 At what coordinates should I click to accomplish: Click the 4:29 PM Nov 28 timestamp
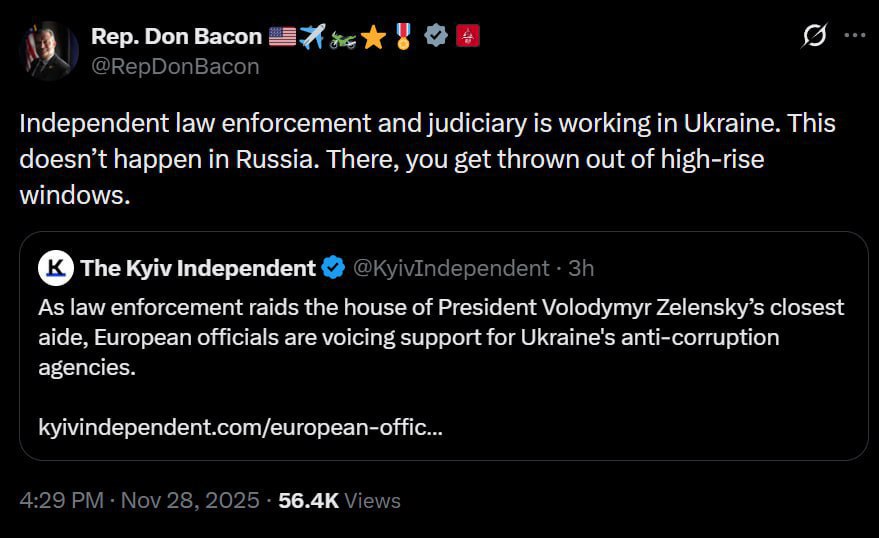click(x=139, y=500)
